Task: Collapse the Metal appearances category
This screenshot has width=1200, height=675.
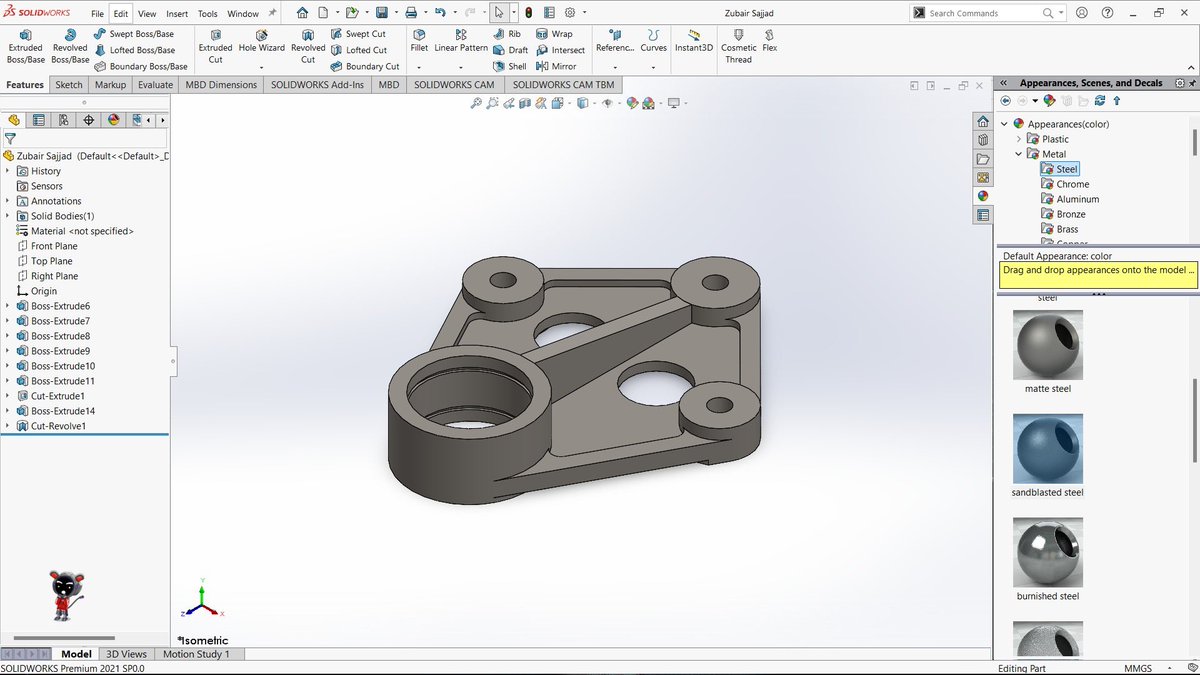Action: tap(1019, 154)
